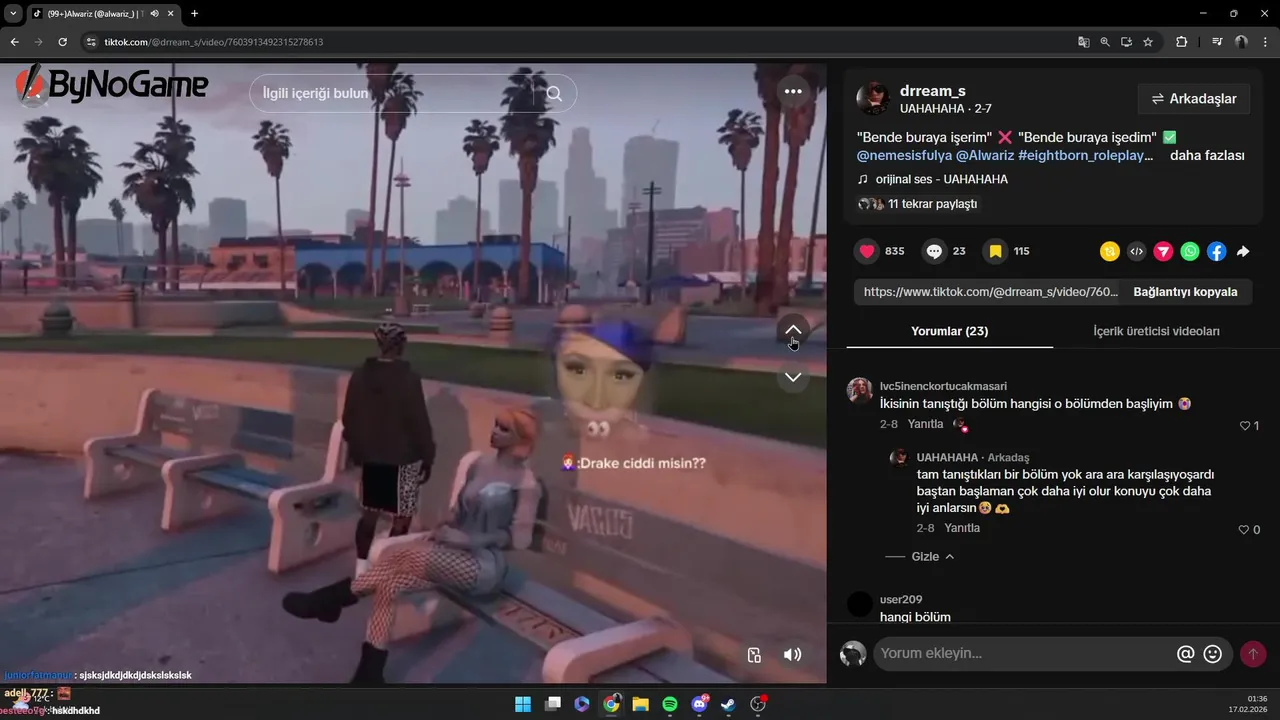The width and height of the screenshot is (1280, 720).
Task: Go to the previous video with the up arrow
Action: point(793,330)
